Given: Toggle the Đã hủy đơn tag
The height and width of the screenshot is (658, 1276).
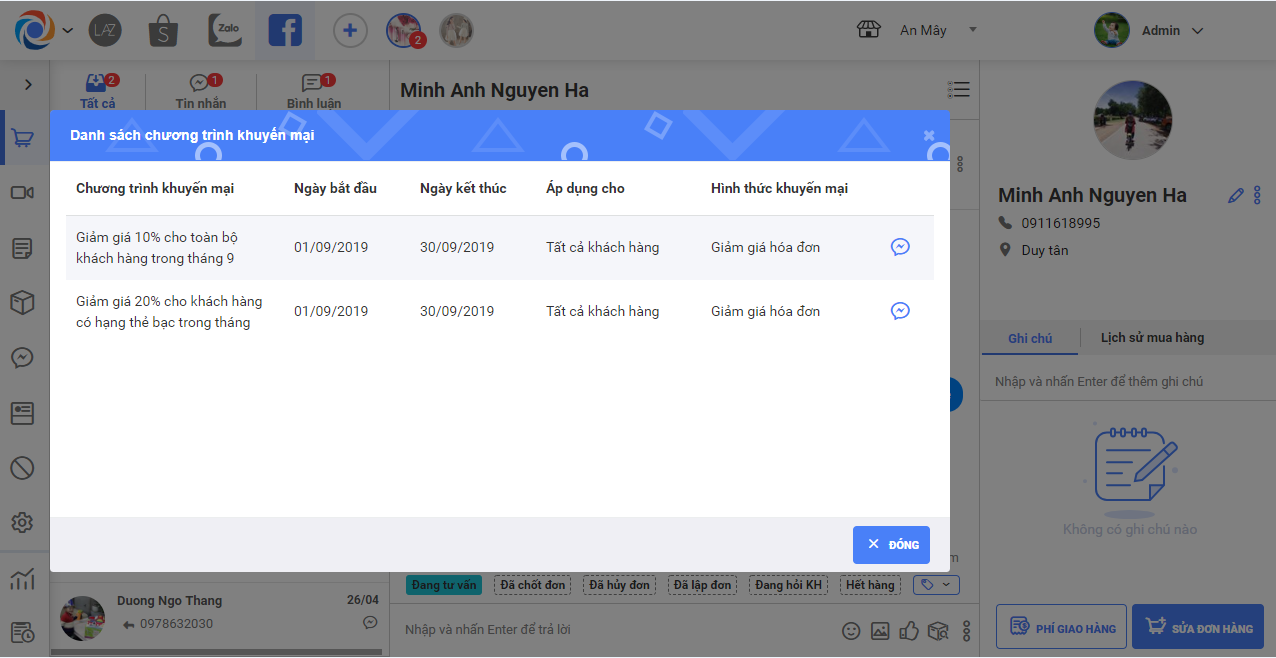Looking at the screenshot, I should (x=619, y=585).
